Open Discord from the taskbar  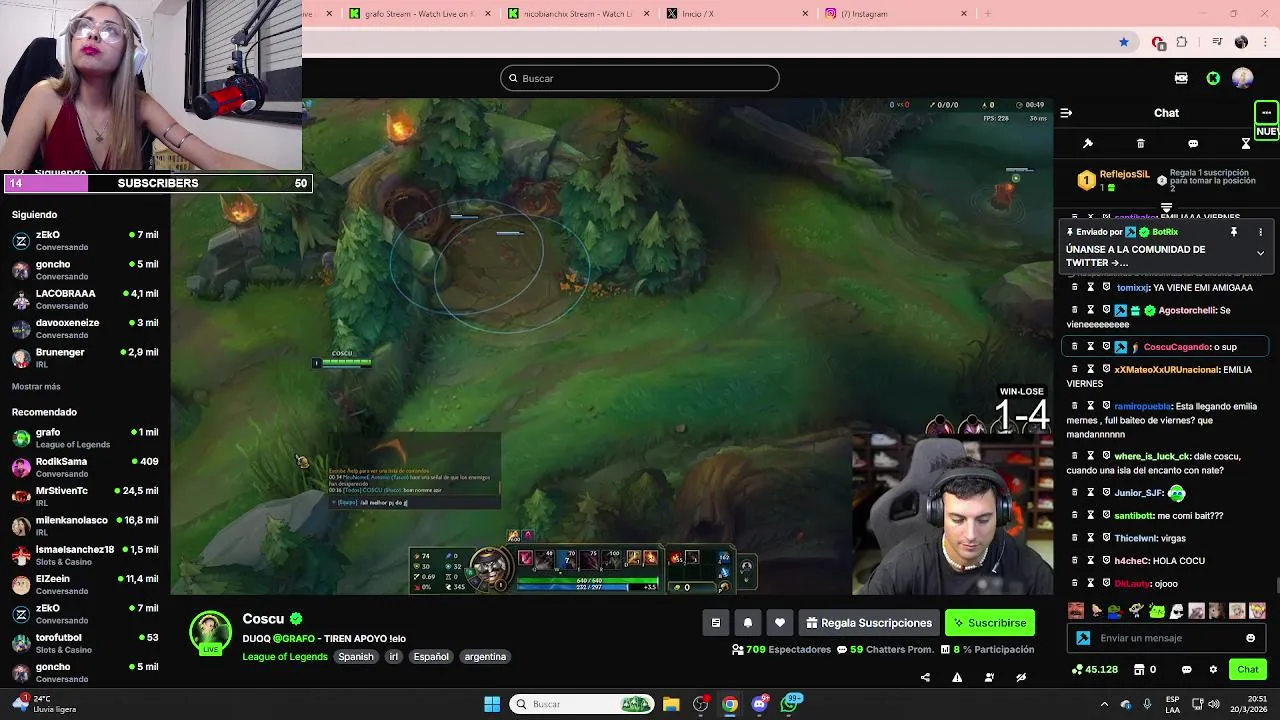point(760,704)
